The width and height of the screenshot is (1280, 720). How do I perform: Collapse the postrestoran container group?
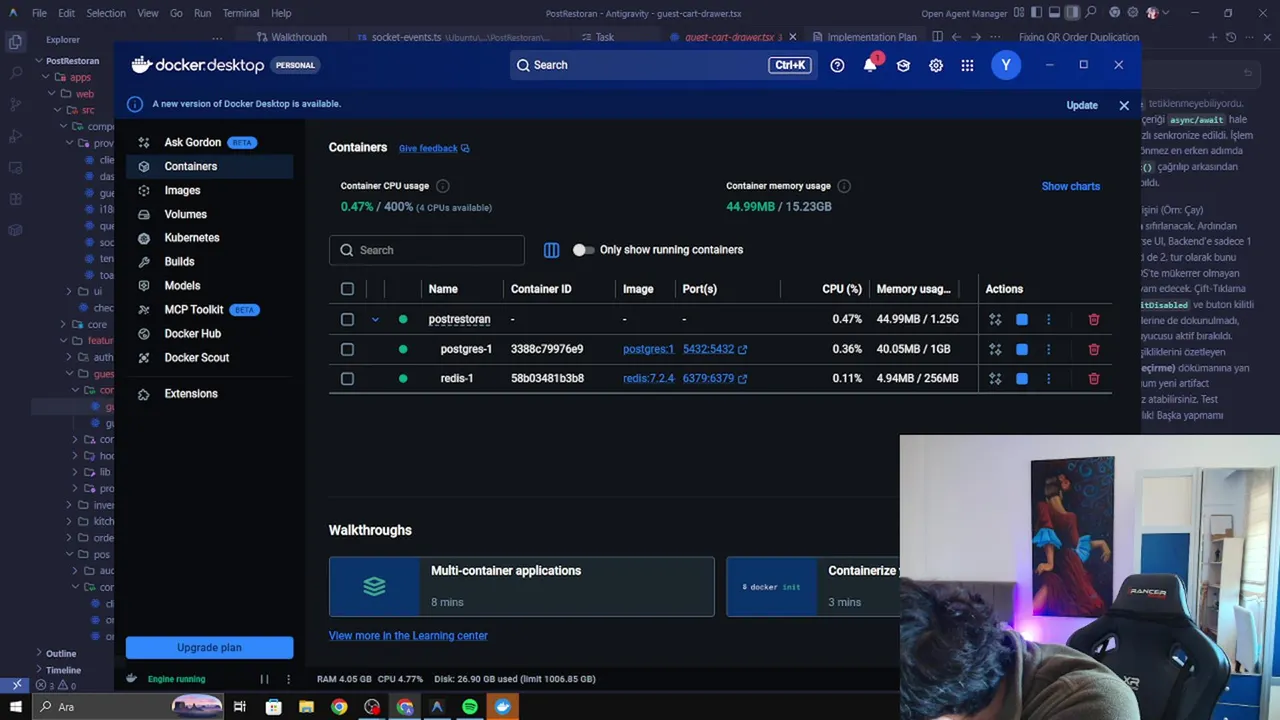(x=375, y=320)
